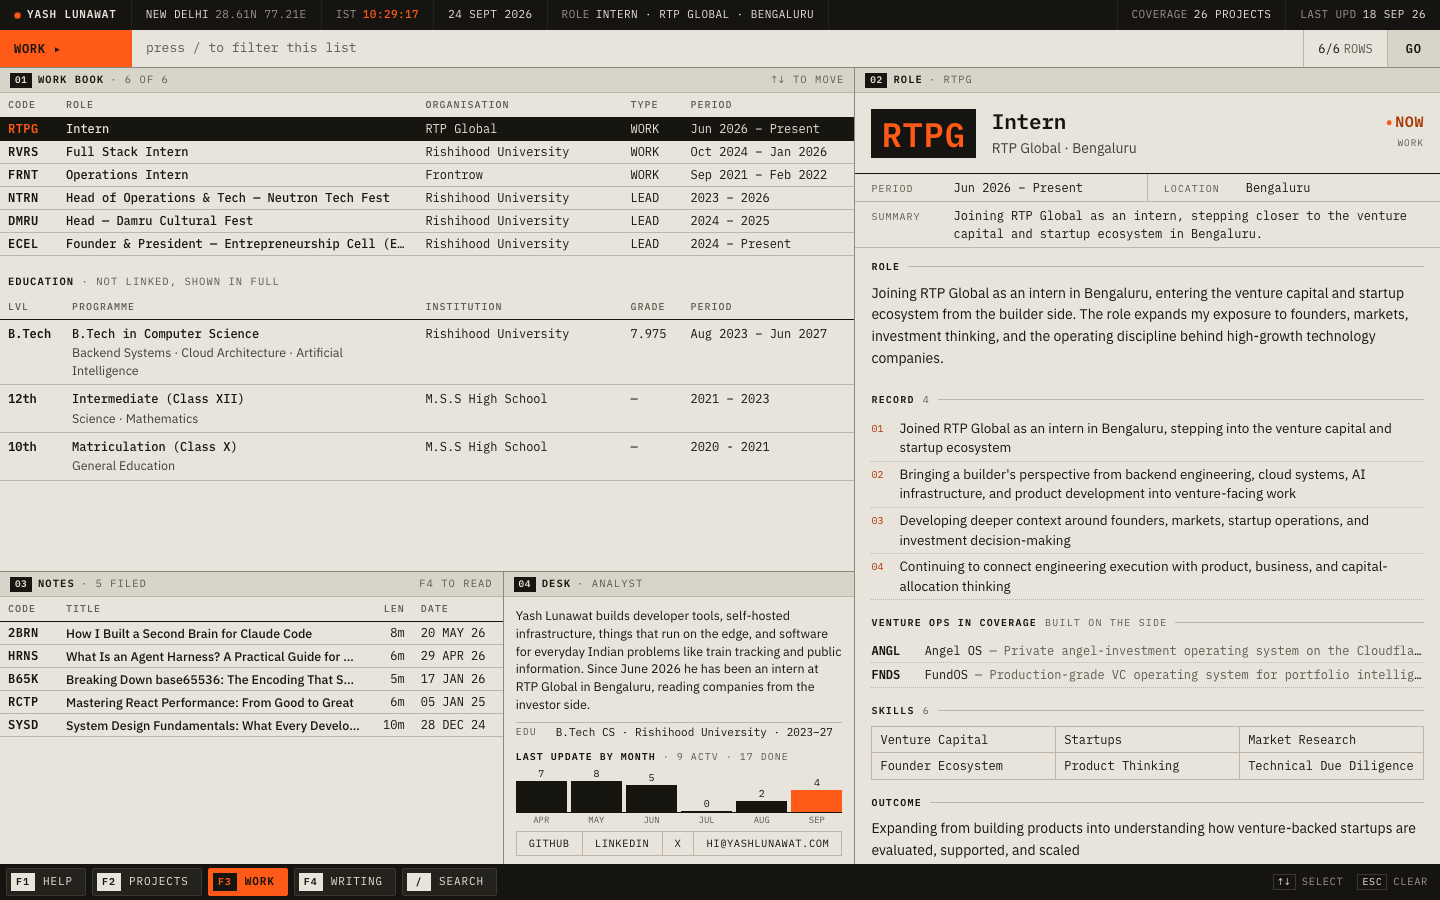Click the Founder Ecosystem skill cell
This screenshot has height=900, width=1440.
(x=964, y=766)
